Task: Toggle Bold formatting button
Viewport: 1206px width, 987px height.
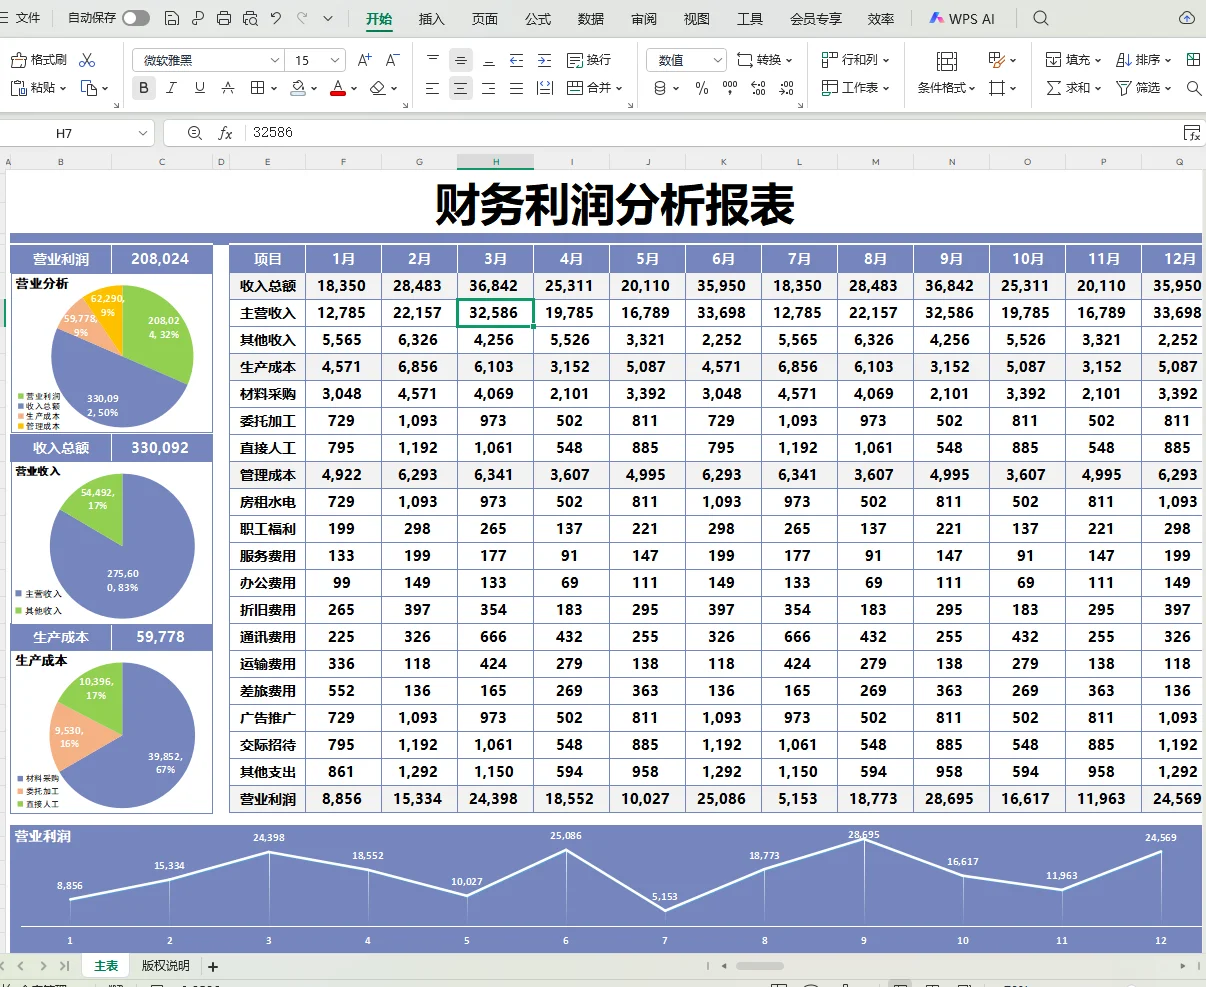Action: [144, 88]
